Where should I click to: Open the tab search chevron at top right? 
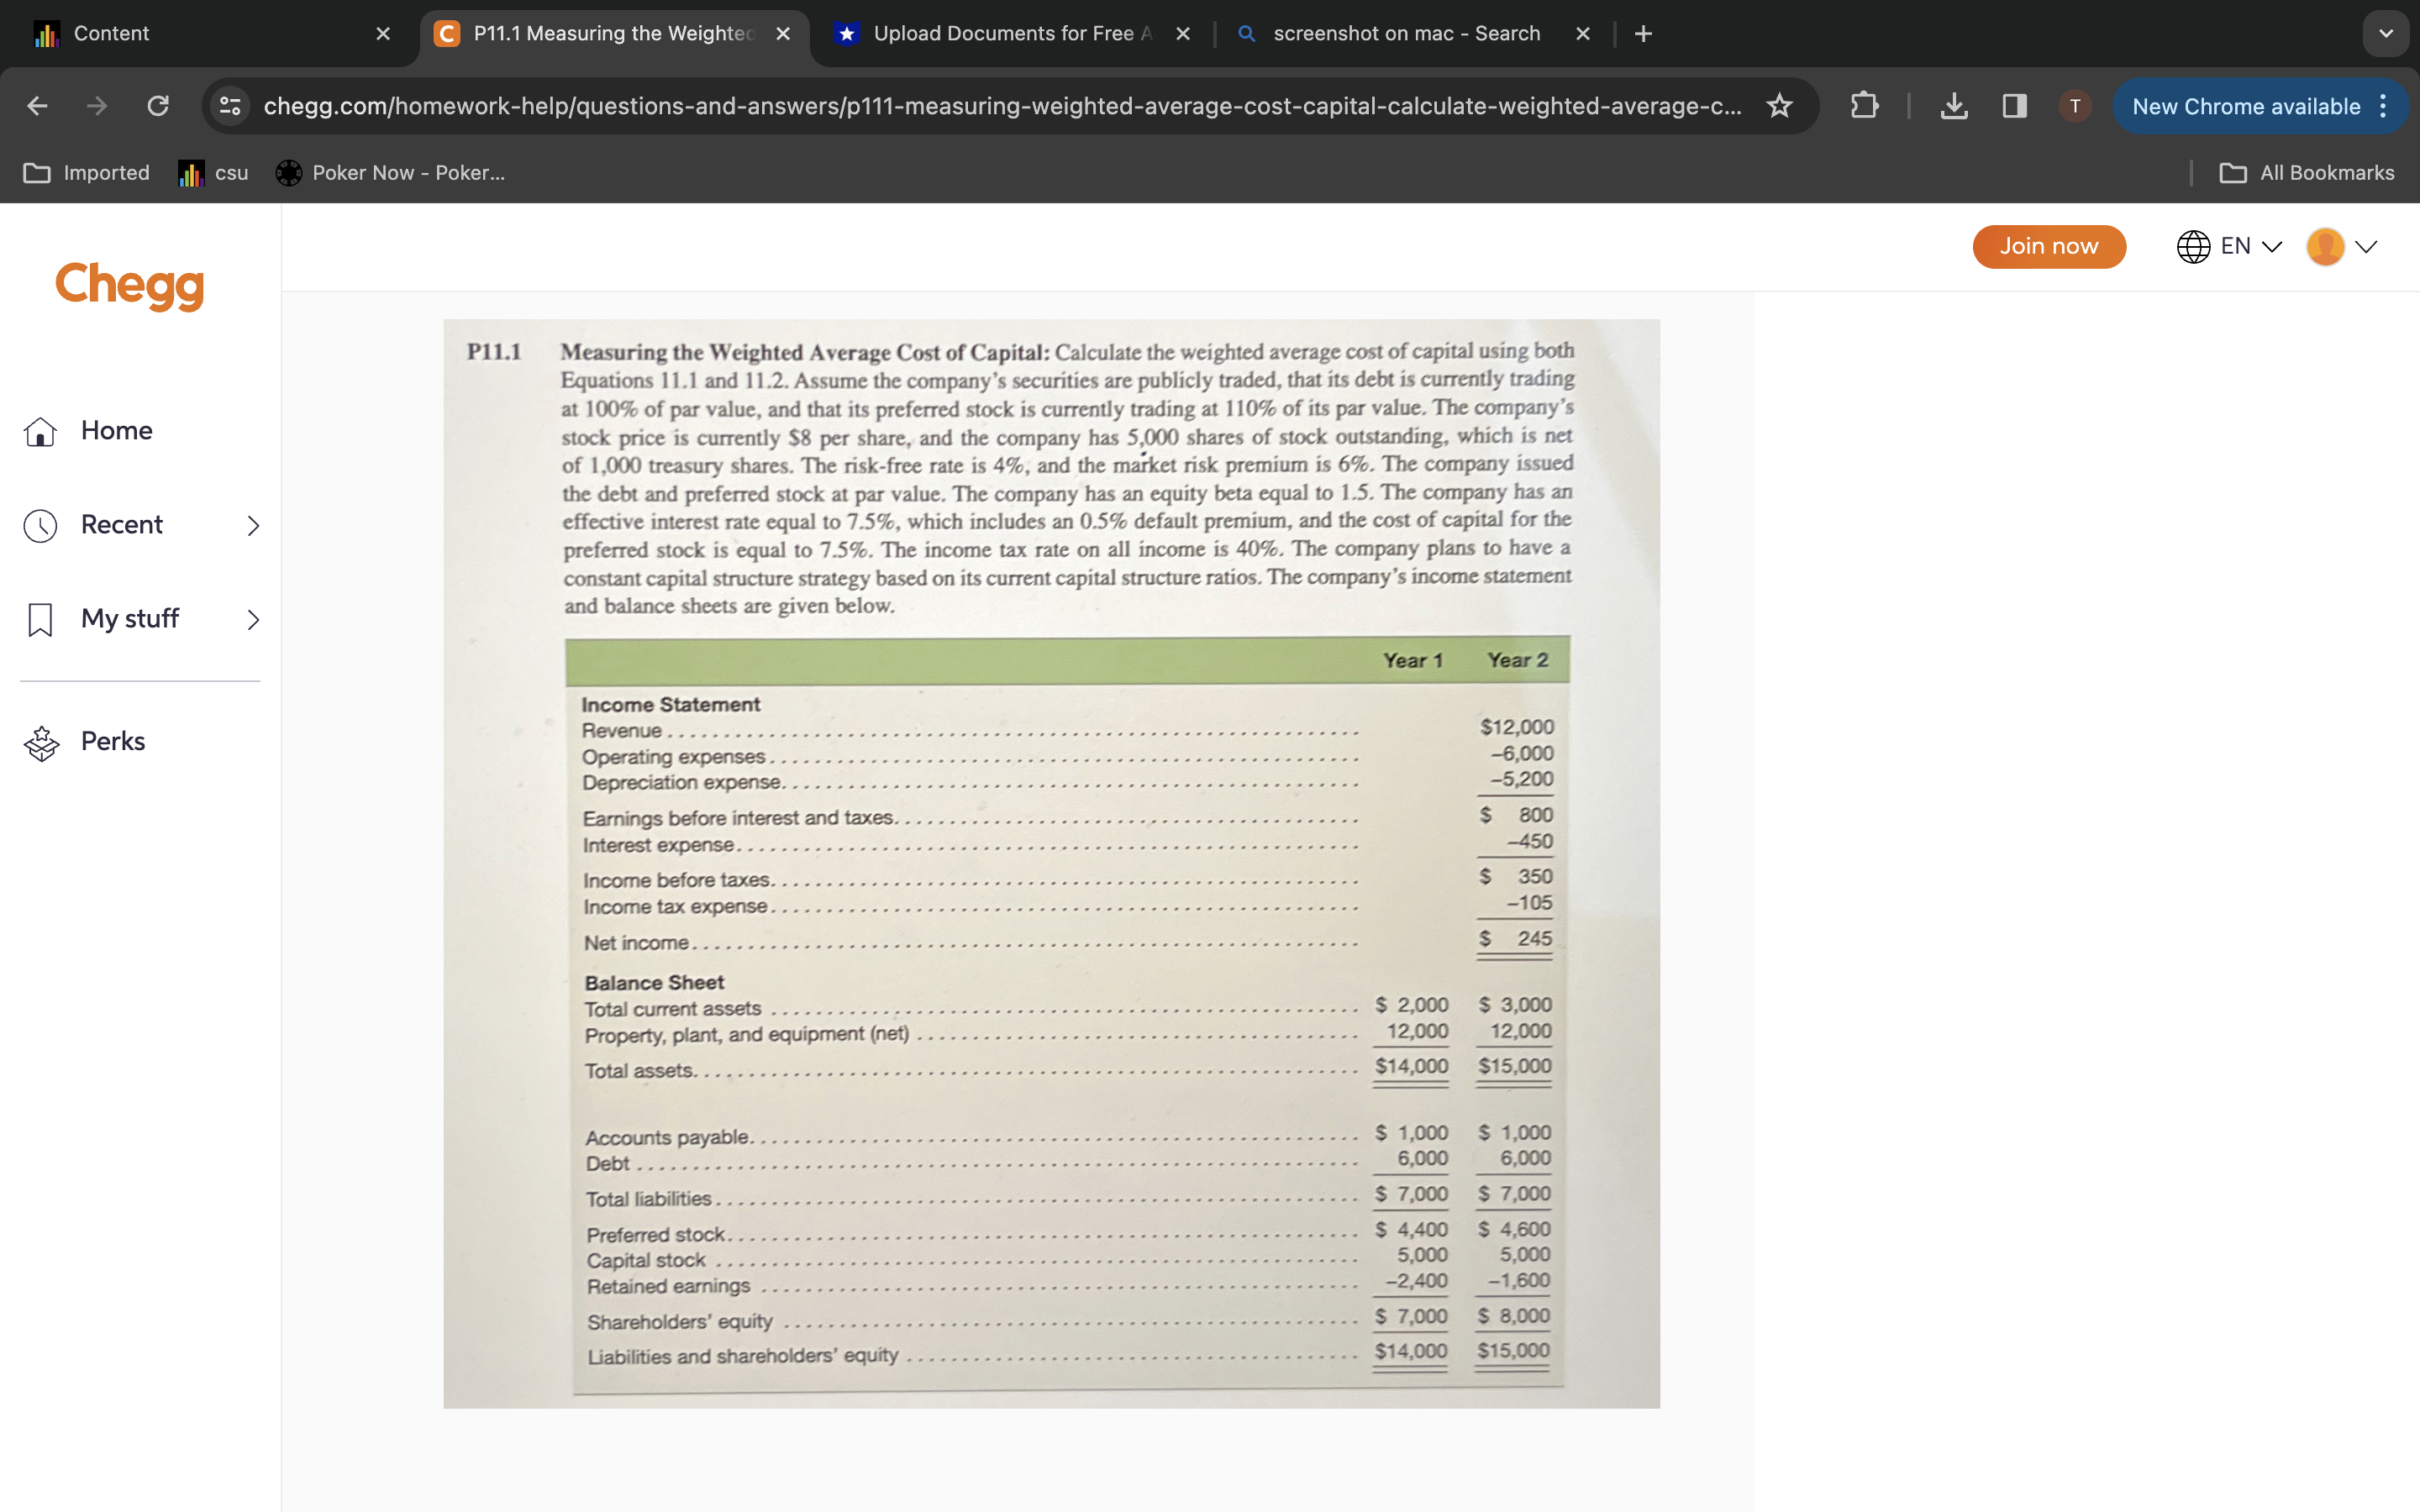click(x=2386, y=33)
